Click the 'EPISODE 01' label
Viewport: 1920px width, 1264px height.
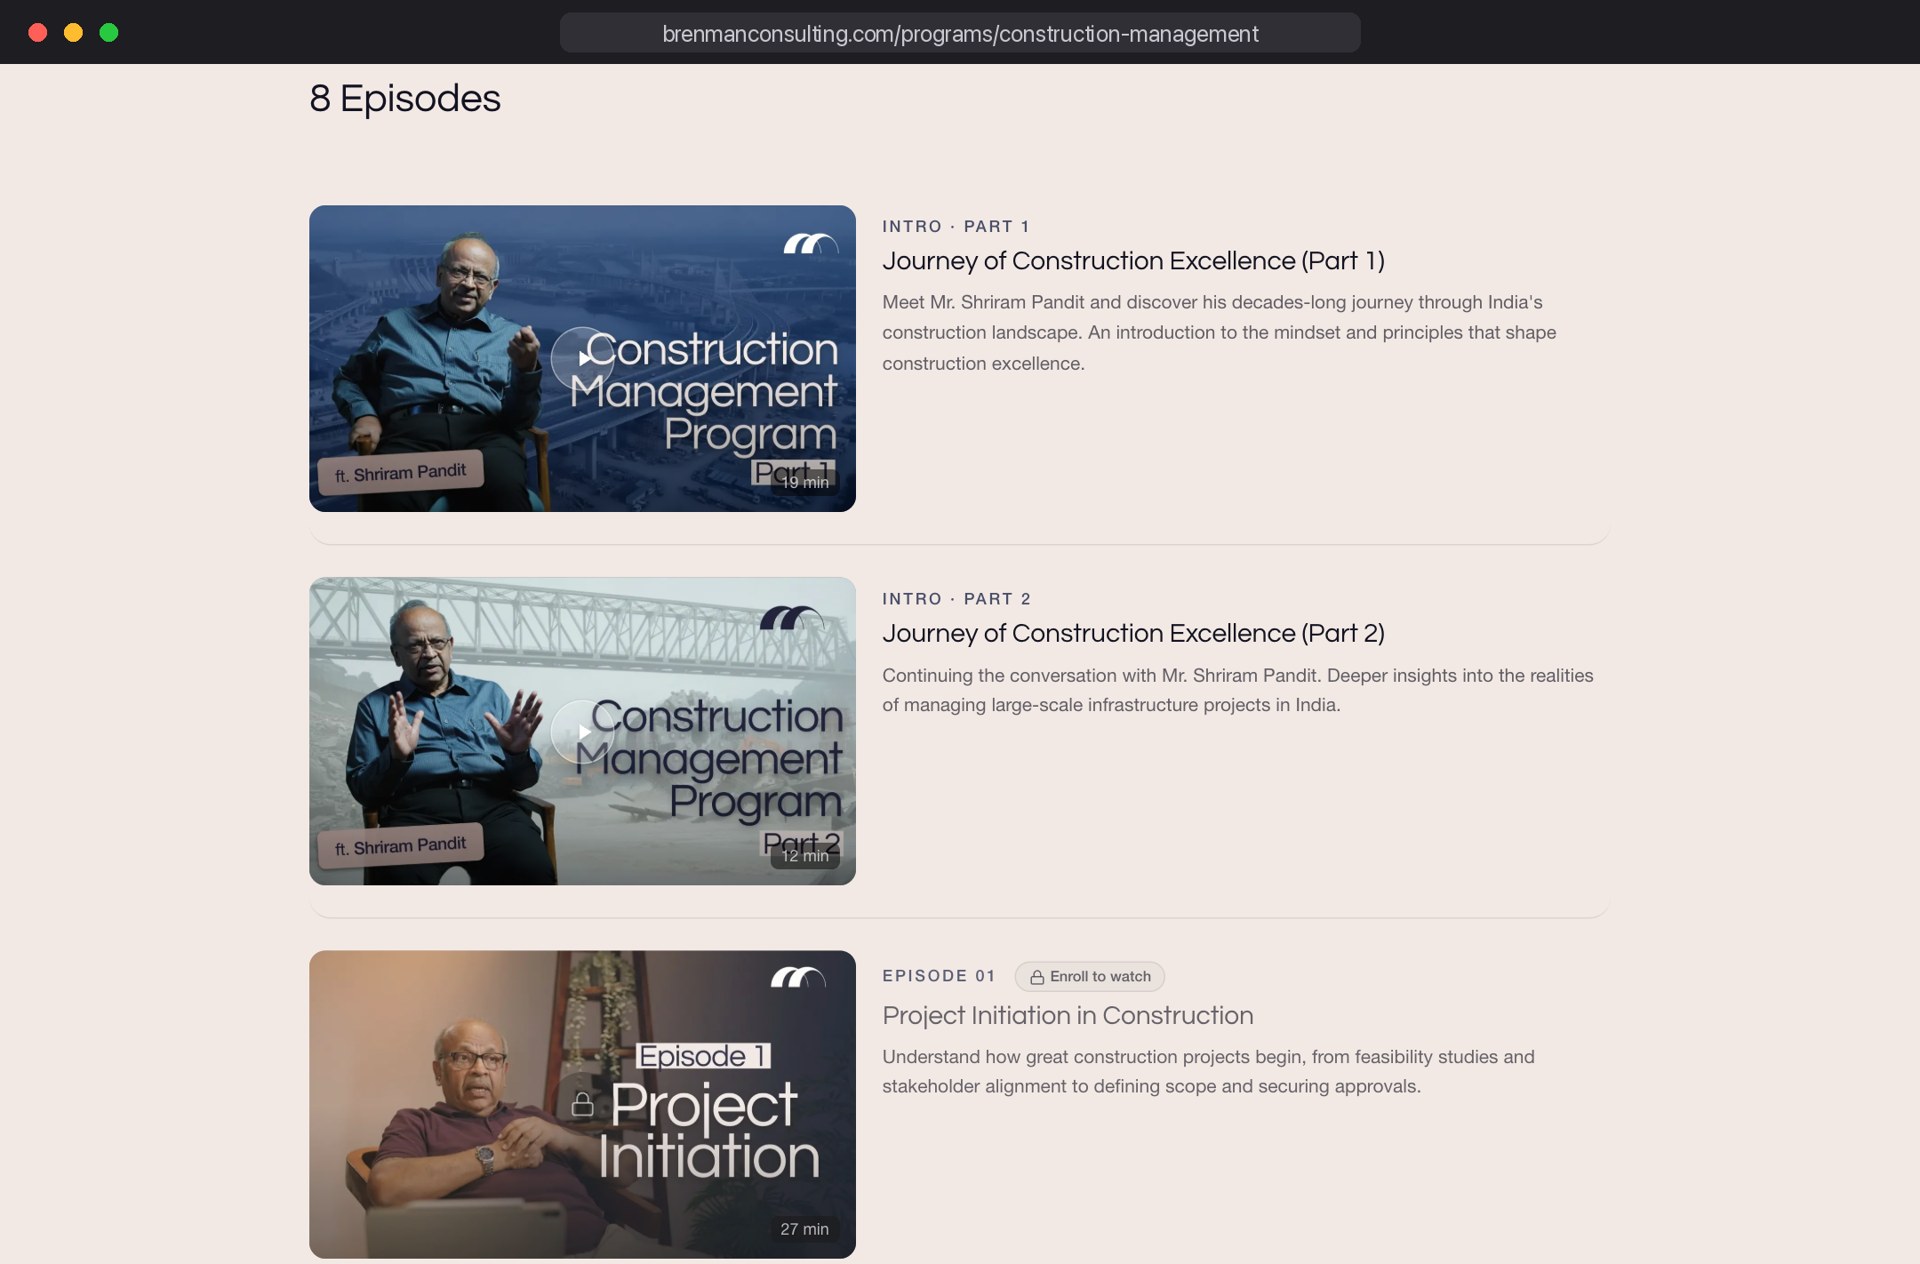click(938, 976)
